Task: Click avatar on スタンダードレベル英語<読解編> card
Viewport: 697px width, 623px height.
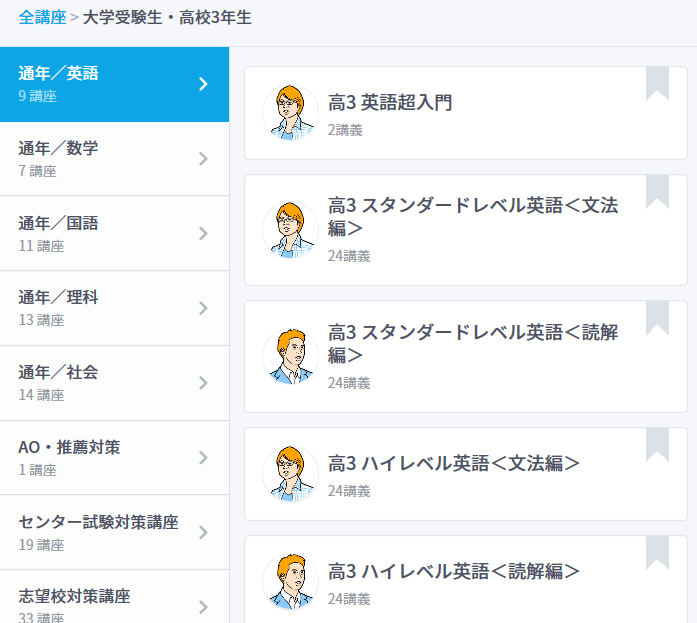Action: [290, 356]
